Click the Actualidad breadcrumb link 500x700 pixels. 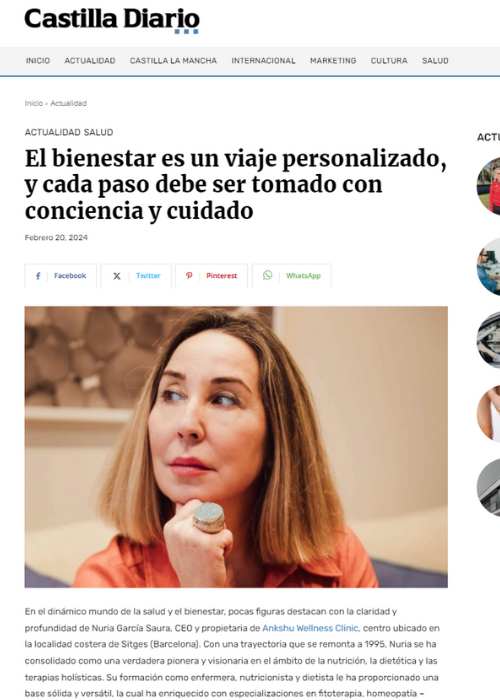coord(68,103)
